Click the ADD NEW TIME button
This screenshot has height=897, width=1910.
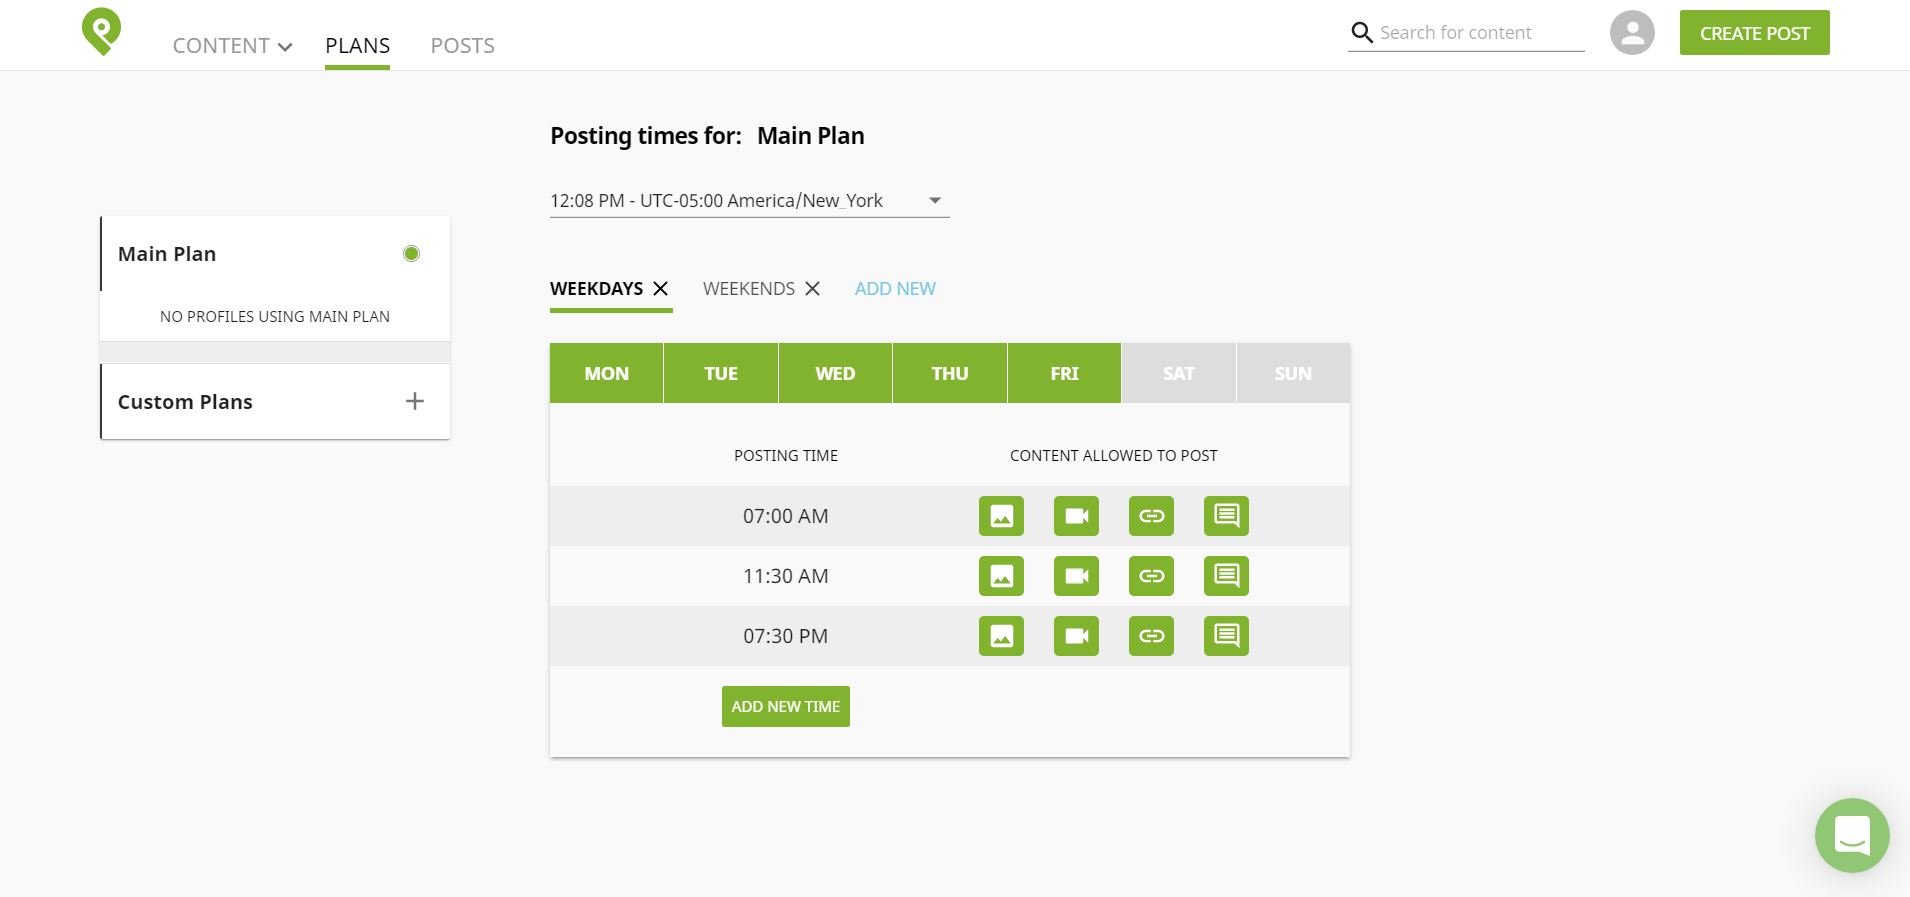[x=786, y=706]
